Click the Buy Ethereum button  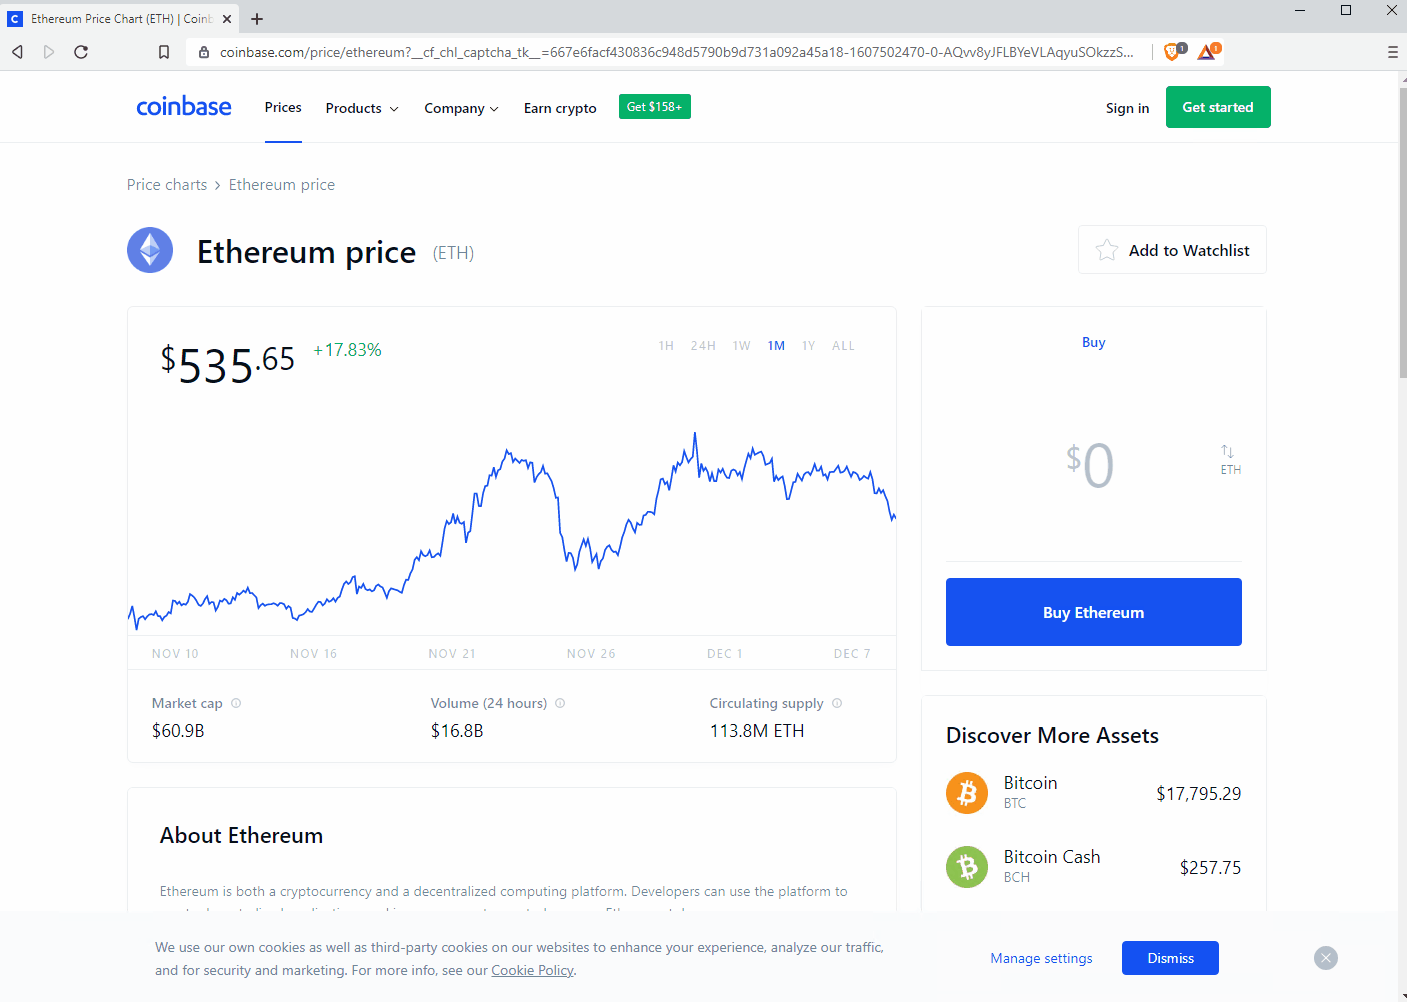click(x=1093, y=611)
